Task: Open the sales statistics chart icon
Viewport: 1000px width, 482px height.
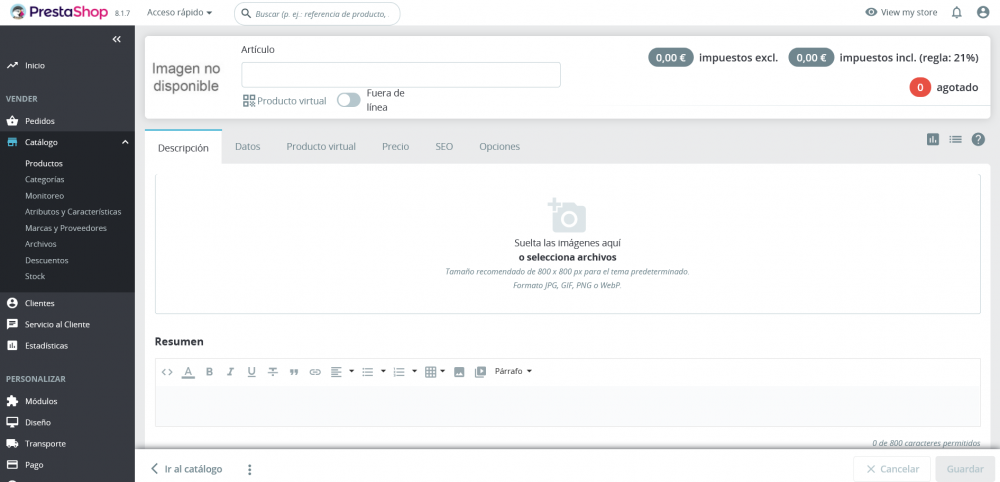Action: 933,139
